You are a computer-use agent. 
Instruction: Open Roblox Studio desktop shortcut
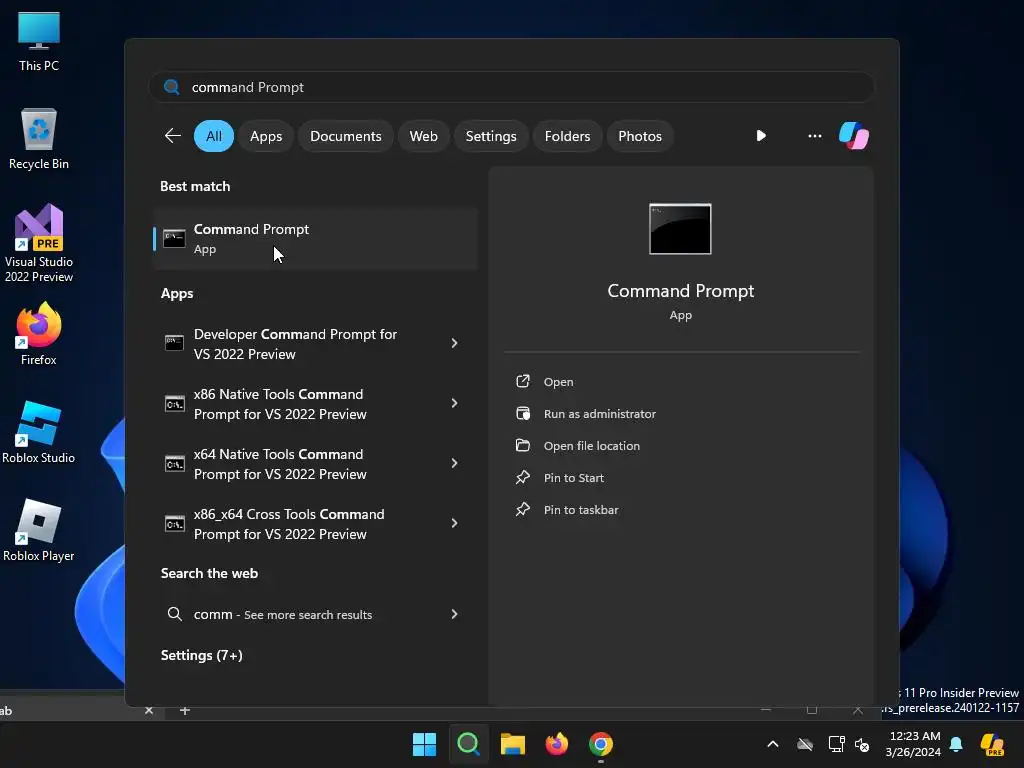pos(39,433)
